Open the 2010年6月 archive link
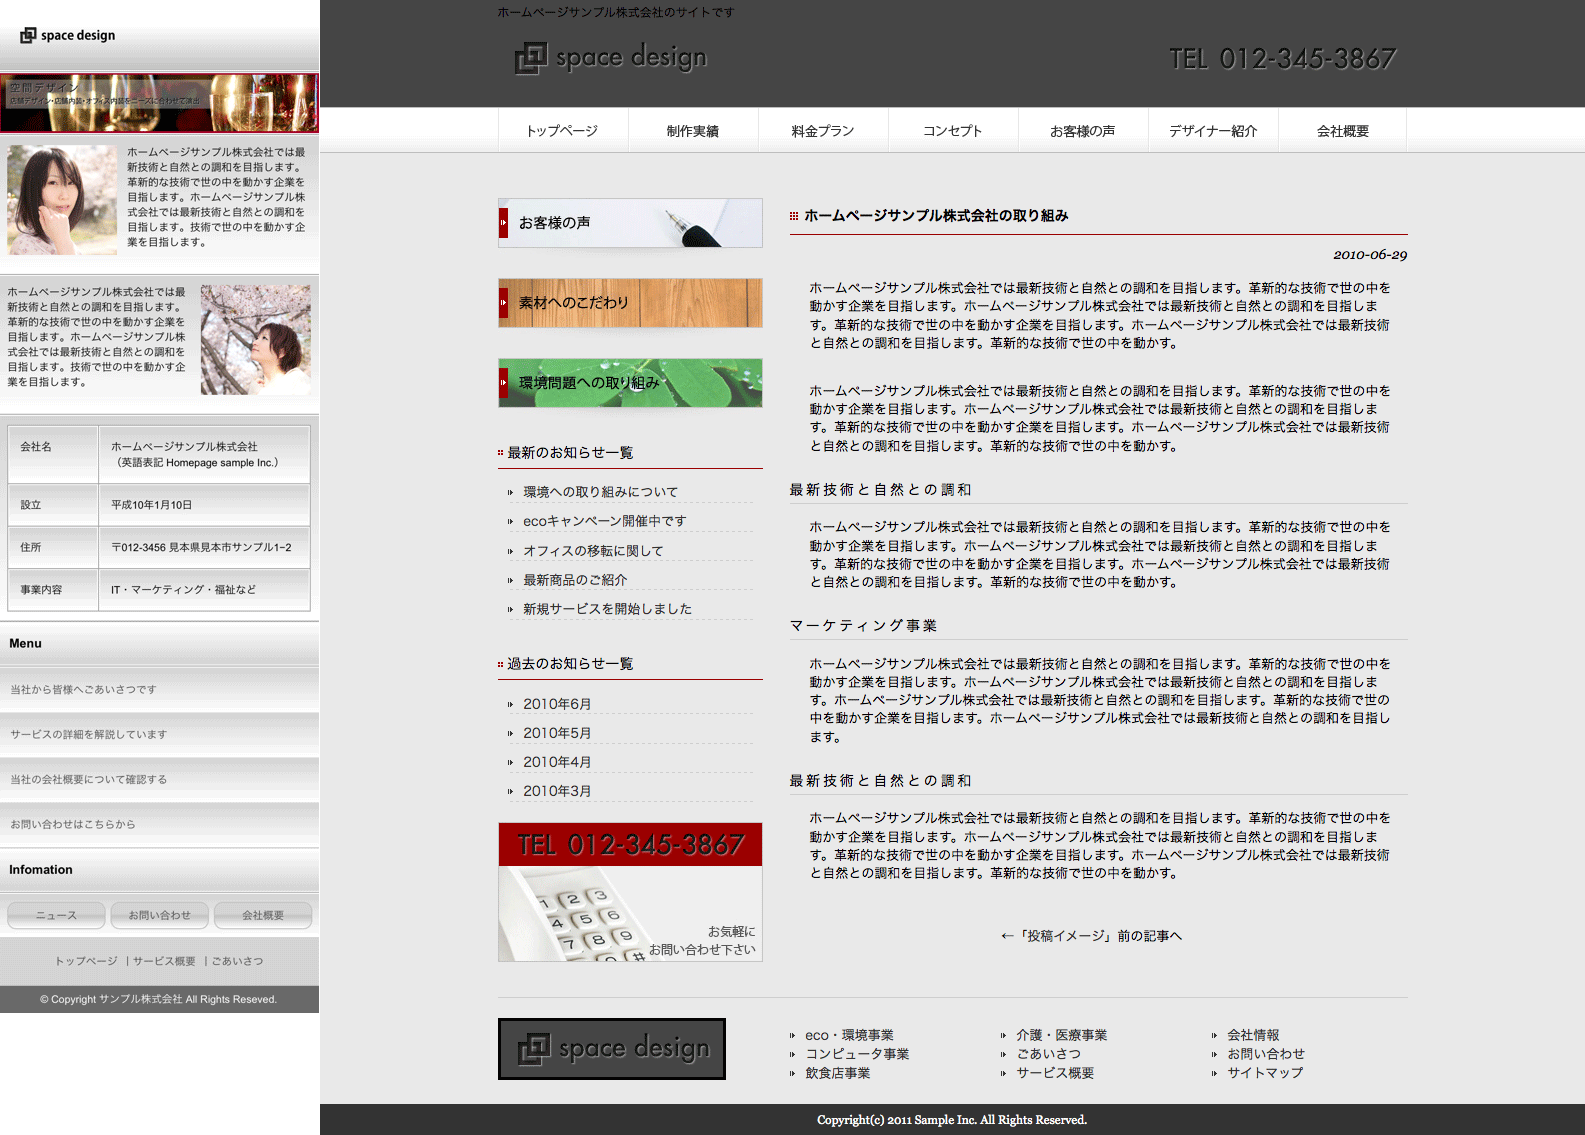The height and width of the screenshot is (1135, 1585). pyautogui.click(x=557, y=704)
